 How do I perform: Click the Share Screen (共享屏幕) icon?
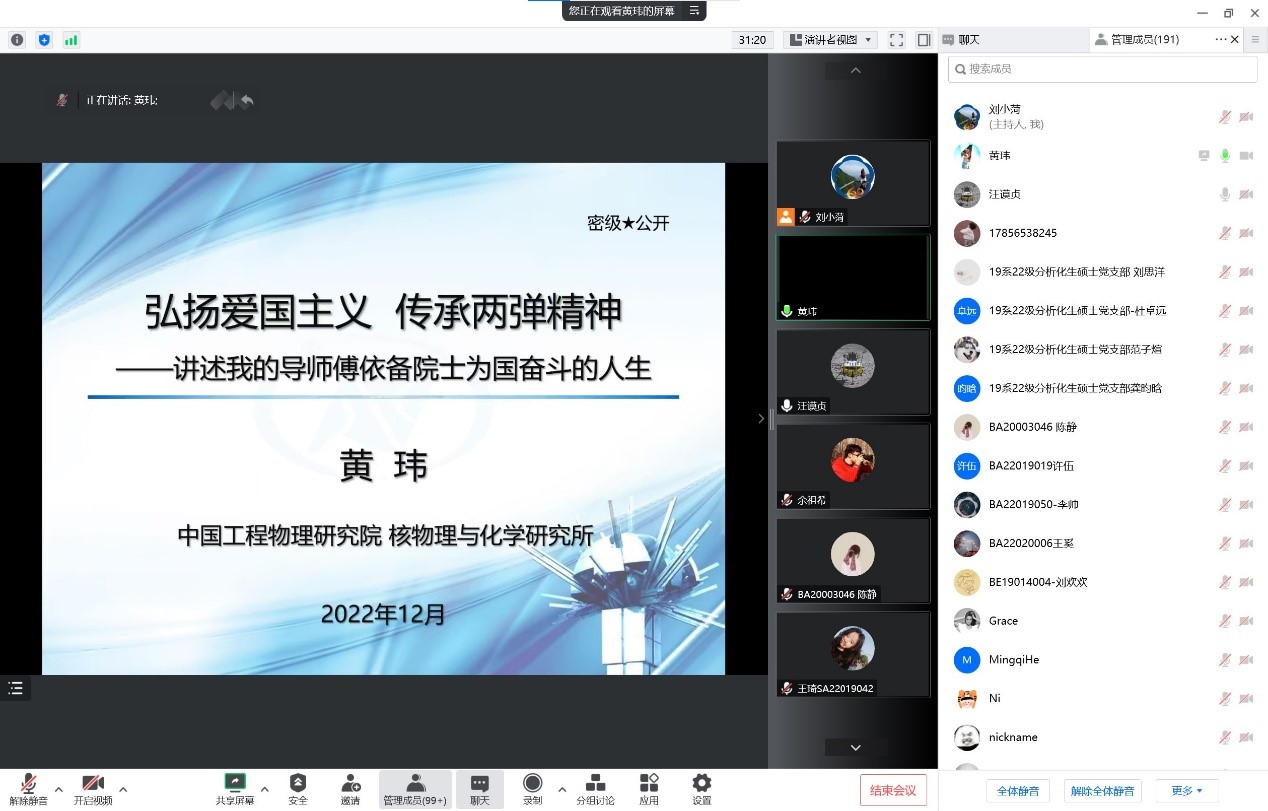click(x=235, y=784)
